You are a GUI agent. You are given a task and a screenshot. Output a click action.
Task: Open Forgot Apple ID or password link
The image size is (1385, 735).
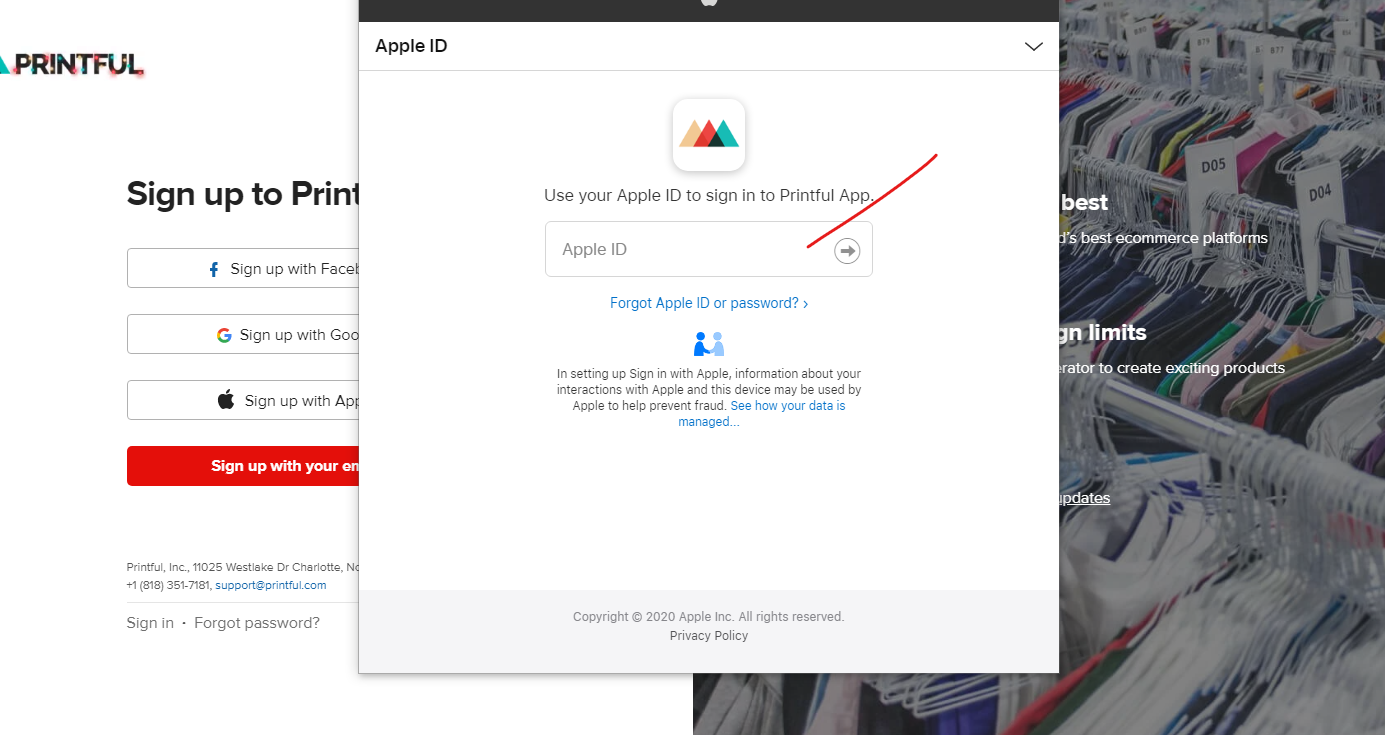click(709, 303)
